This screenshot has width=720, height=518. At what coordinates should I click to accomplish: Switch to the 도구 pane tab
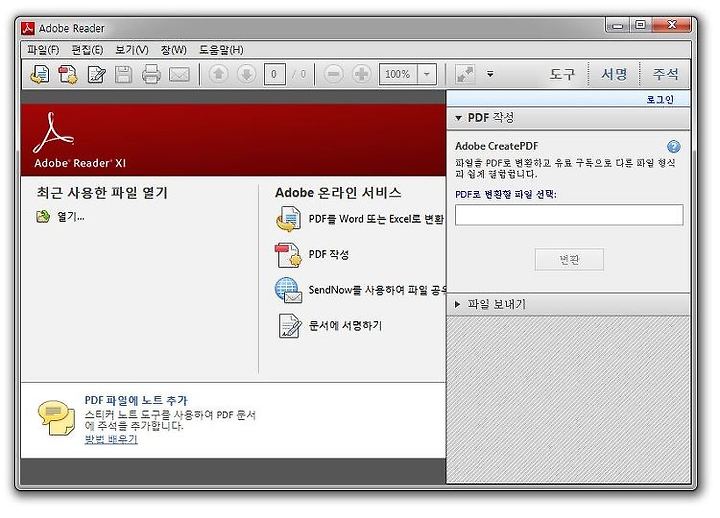point(562,74)
